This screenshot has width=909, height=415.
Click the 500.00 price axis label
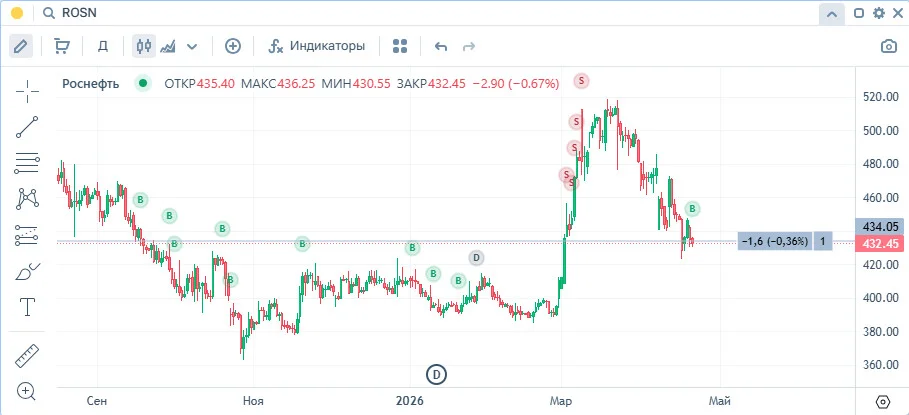(x=879, y=130)
